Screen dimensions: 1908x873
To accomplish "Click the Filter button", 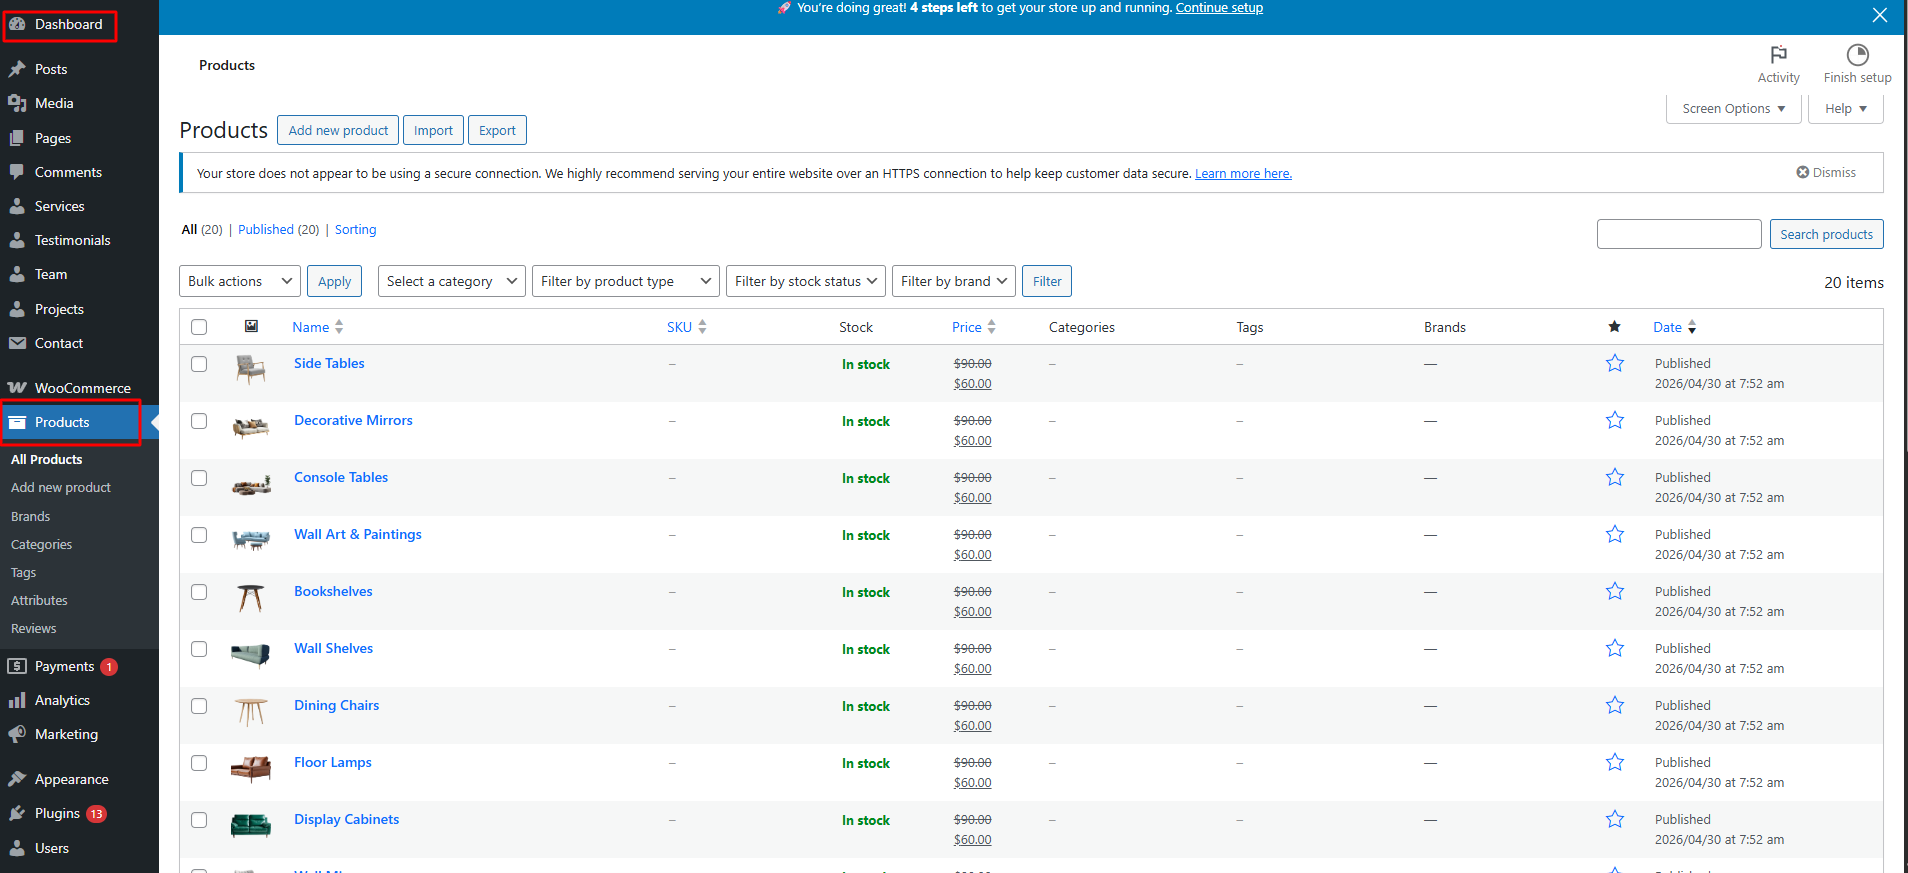I will coord(1047,281).
